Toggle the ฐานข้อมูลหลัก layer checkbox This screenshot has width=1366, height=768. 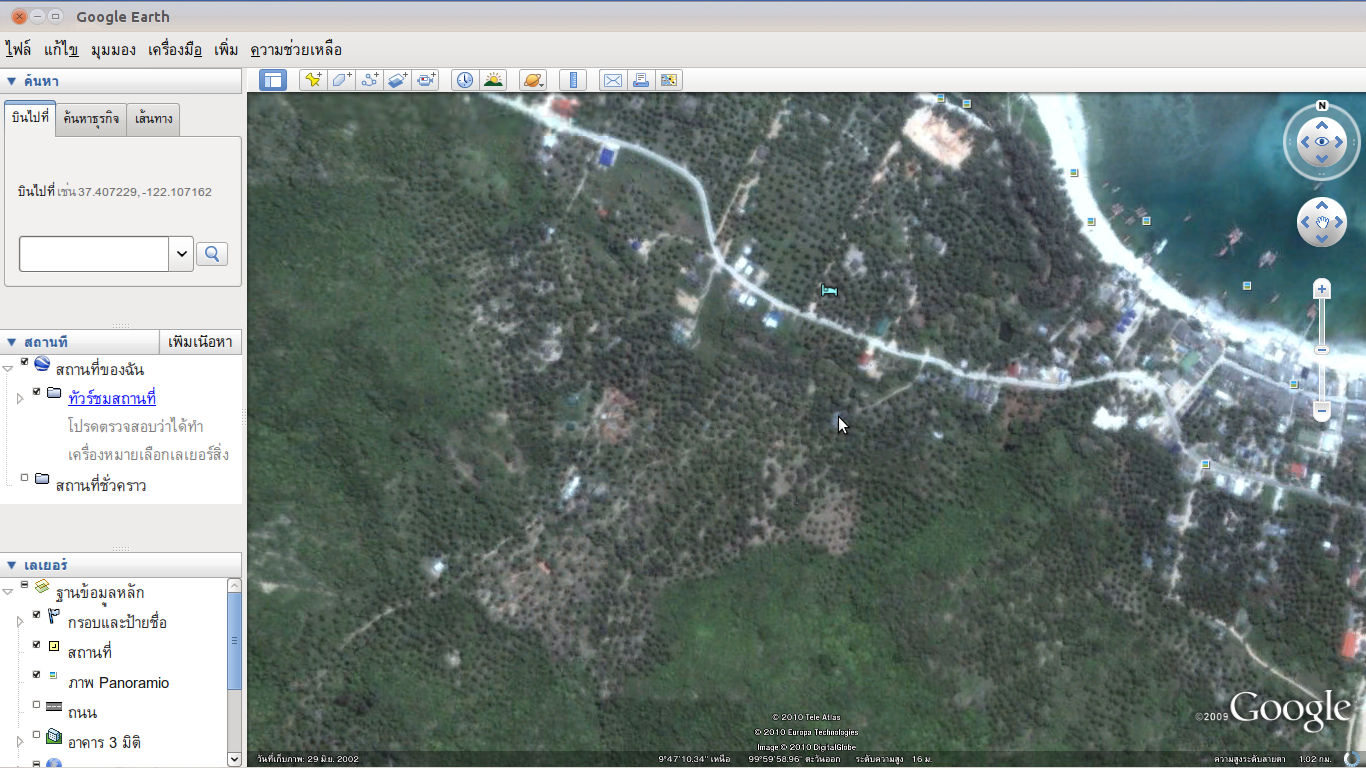click(25, 585)
